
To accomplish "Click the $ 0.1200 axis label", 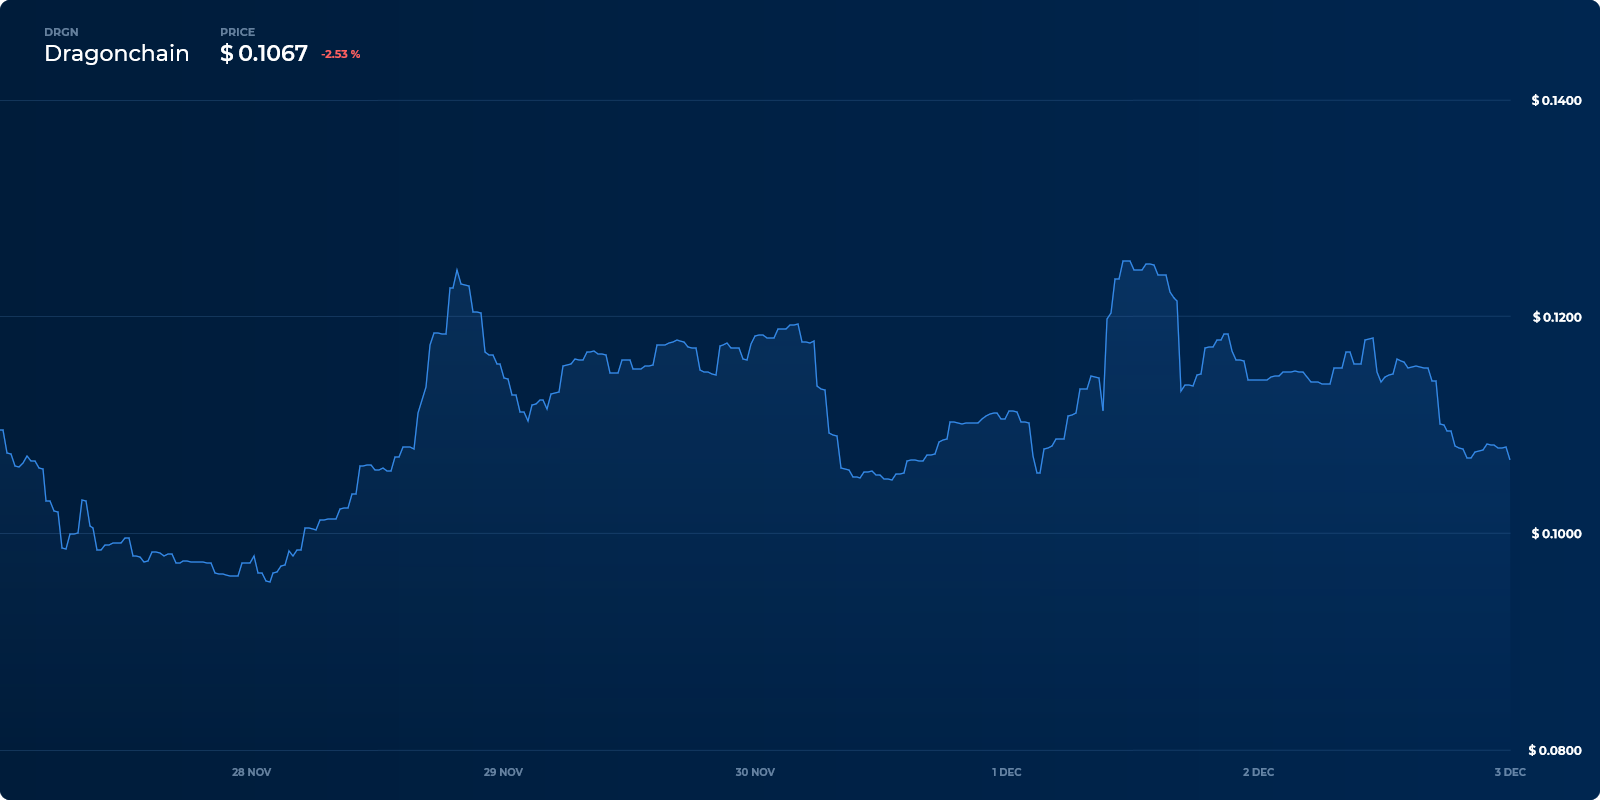I will click(x=1557, y=317).
